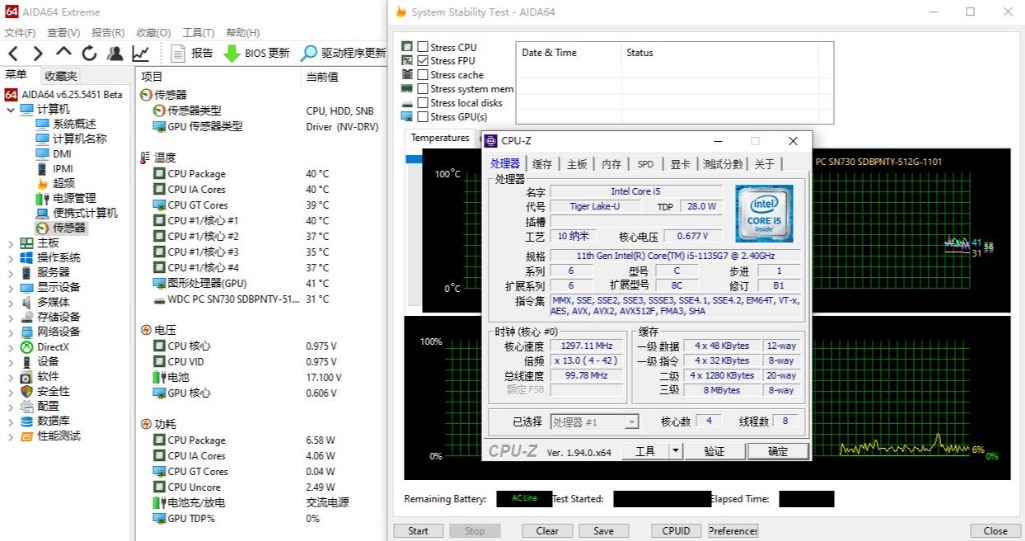This screenshot has width=1025, height=541.
Task: Enable the Stress CPU checkbox
Action: pos(423,47)
